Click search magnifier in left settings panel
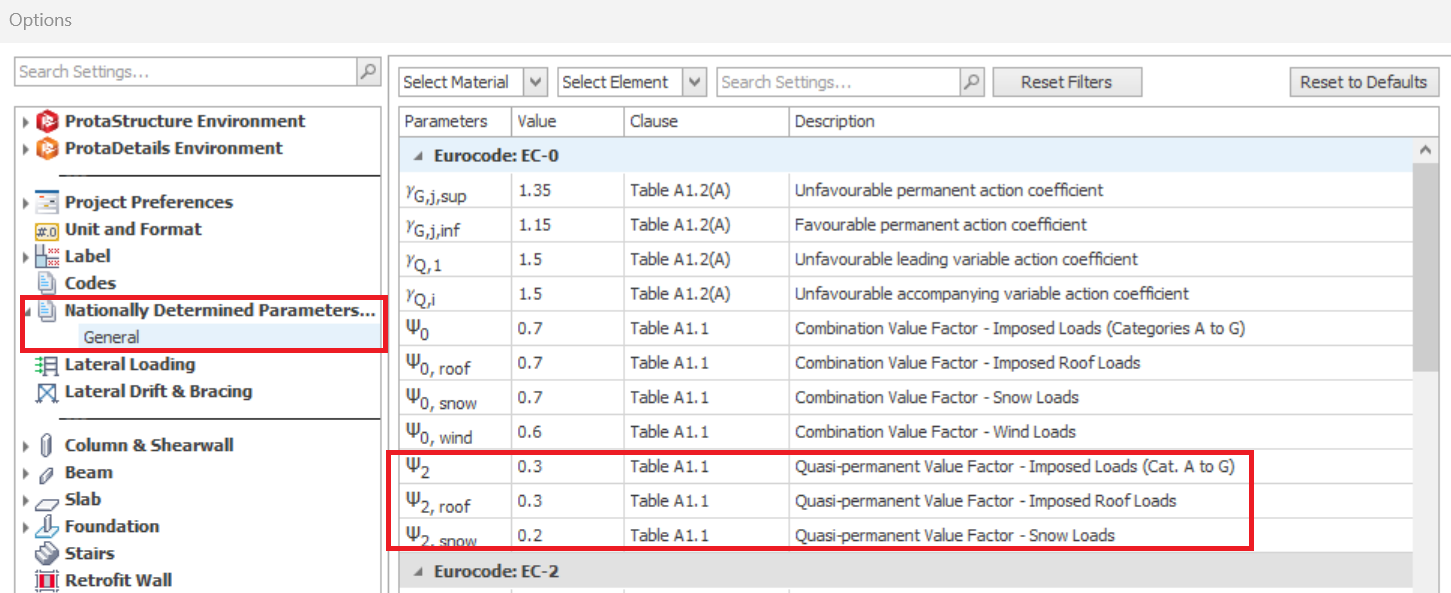This screenshot has width=1451, height=593. 369,72
